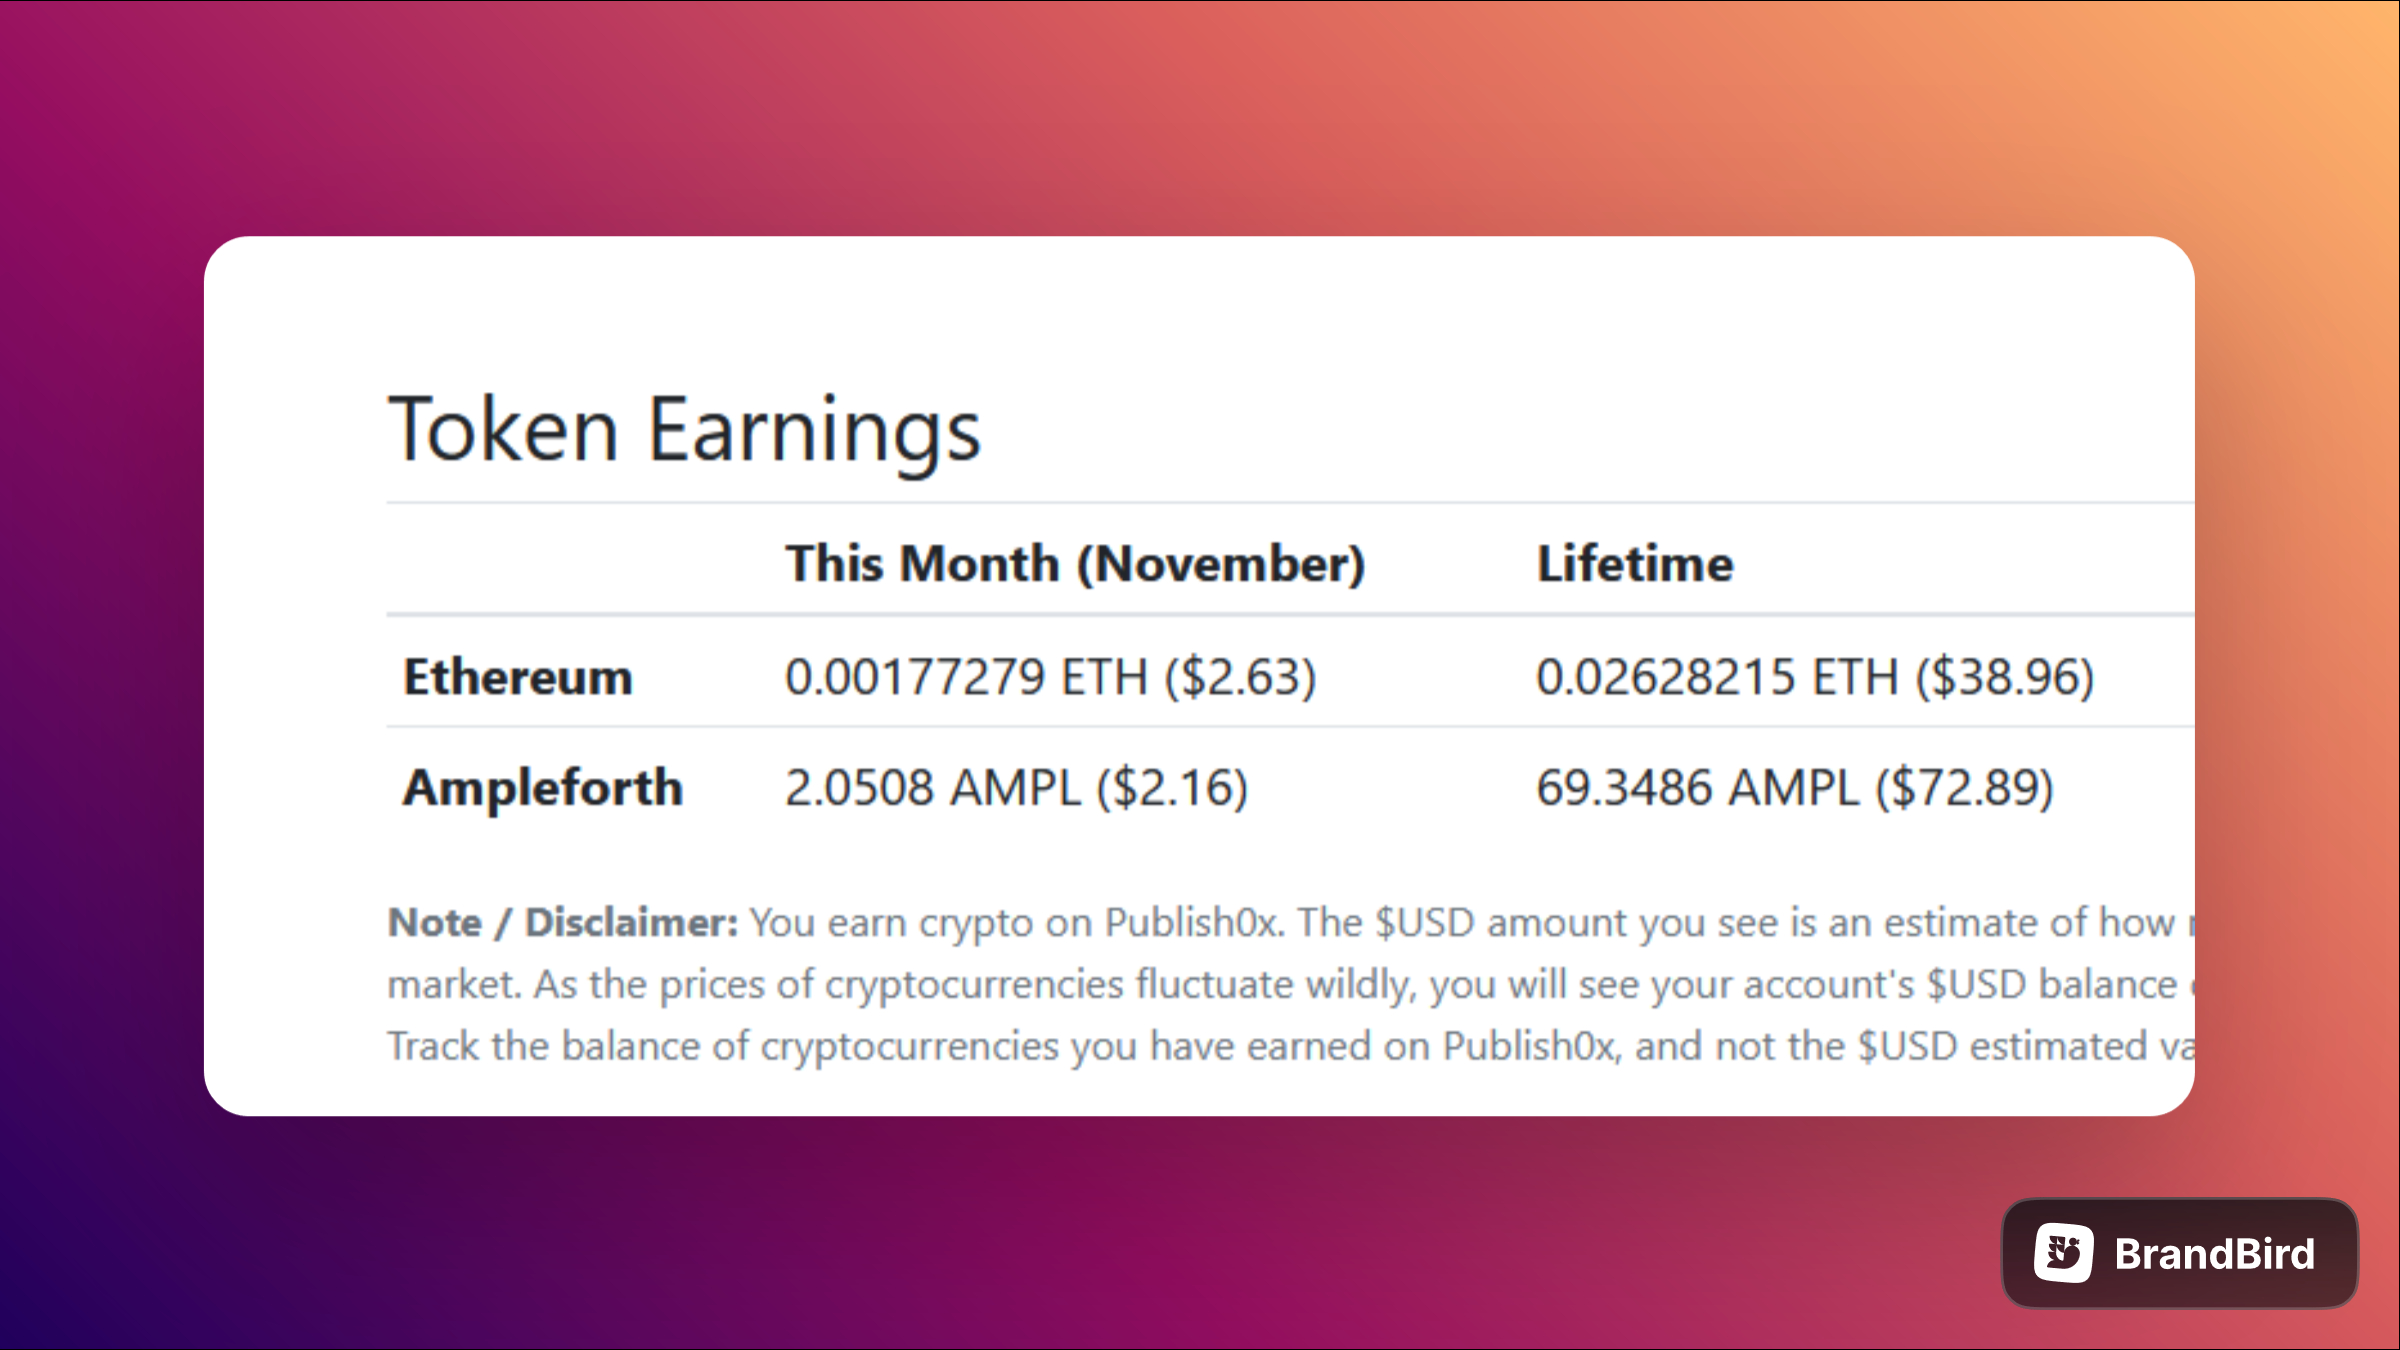Click the ($72.89) lifetime Ampleforth USD estimate
The image size is (2400, 1350).
tap(1965, 788)
